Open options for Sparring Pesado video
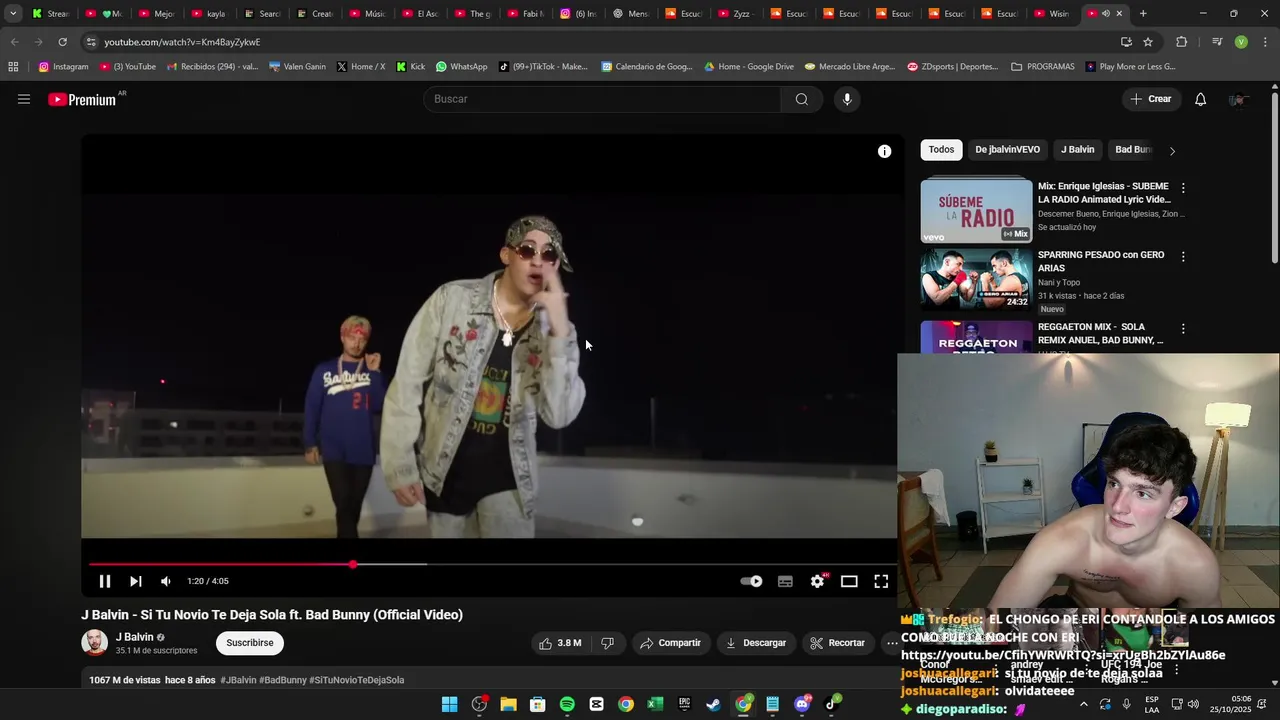Viewport: 1280px width, 720px height. [x=1183, y=257]
